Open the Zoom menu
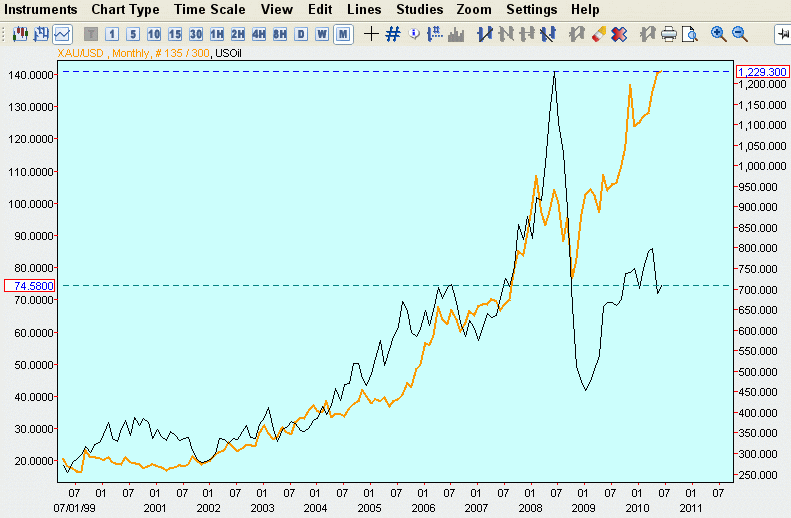The image size is (791, 518). 474,10
